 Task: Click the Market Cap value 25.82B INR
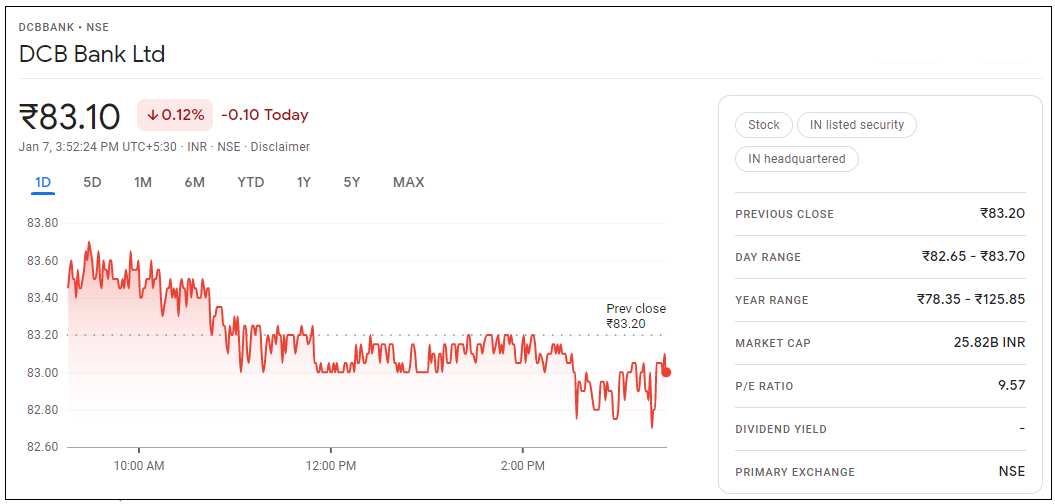click(x=989, y=343)
